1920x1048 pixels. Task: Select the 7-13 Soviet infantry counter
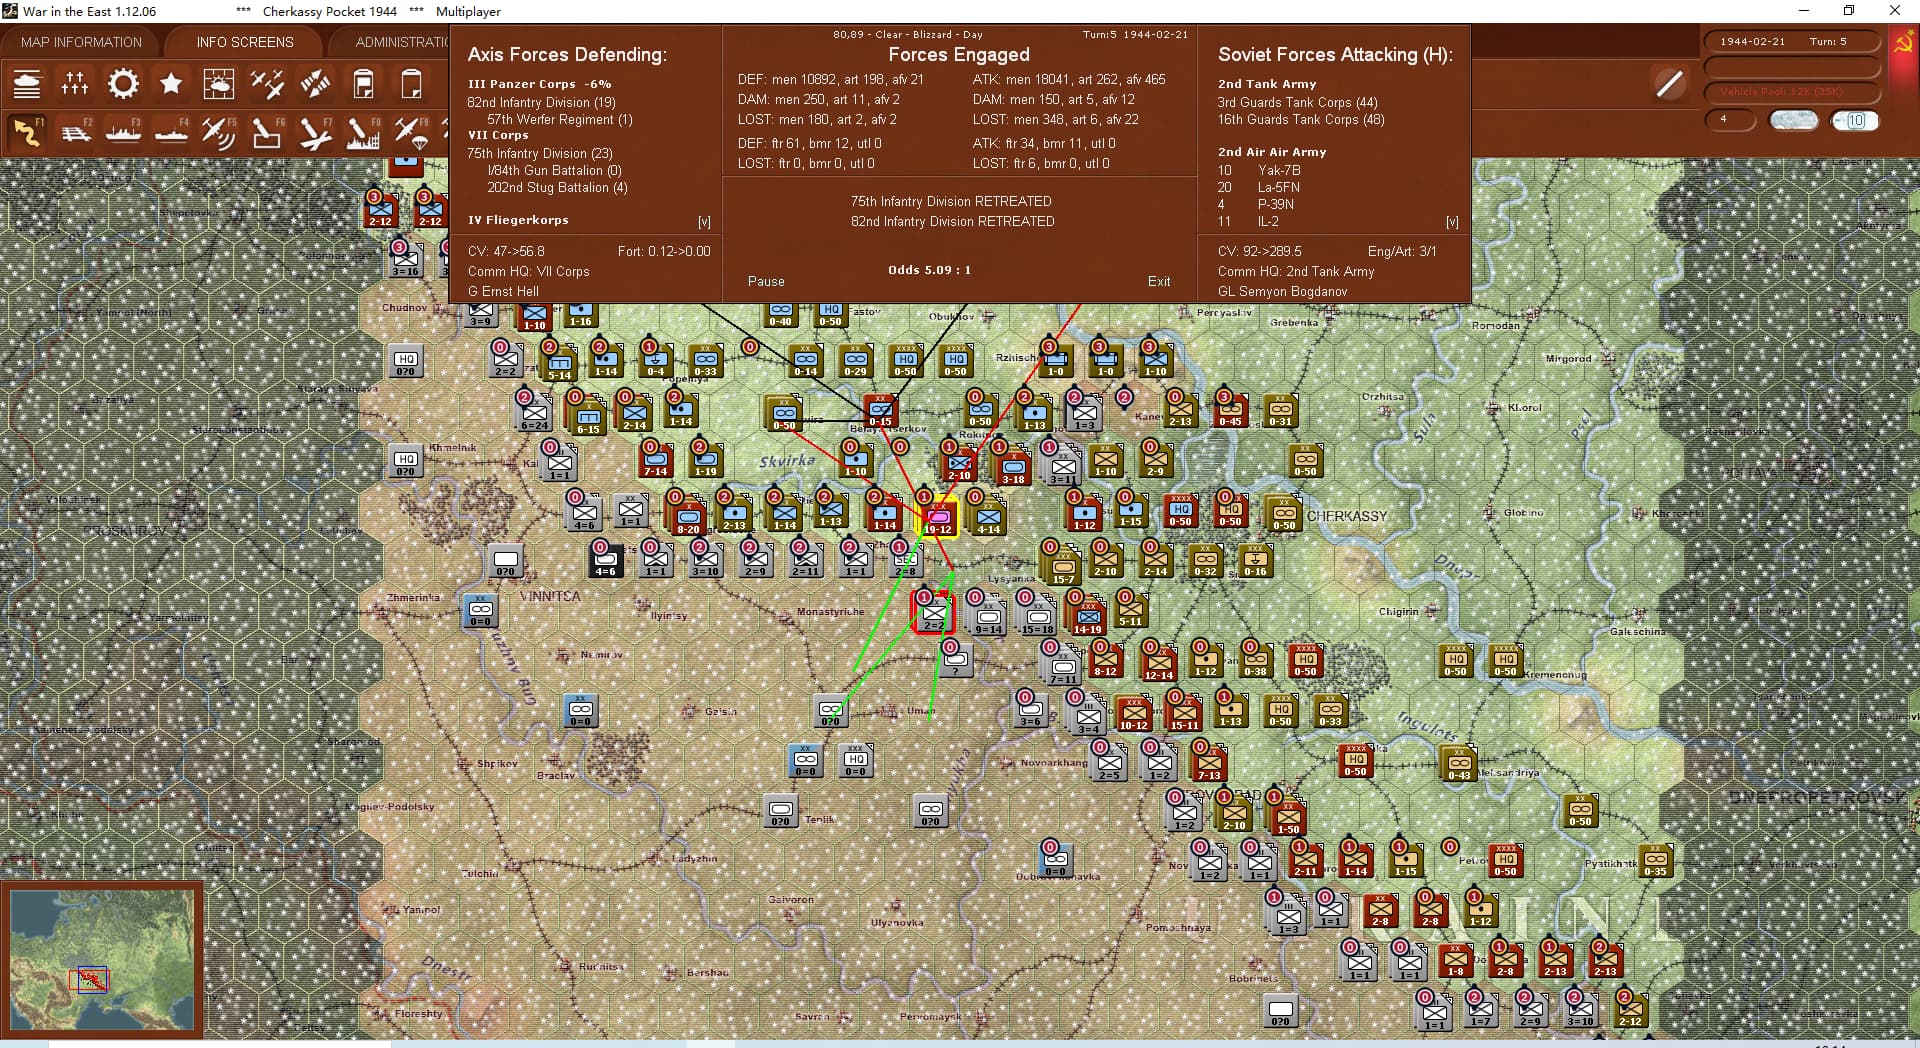tap(1209, 762)
